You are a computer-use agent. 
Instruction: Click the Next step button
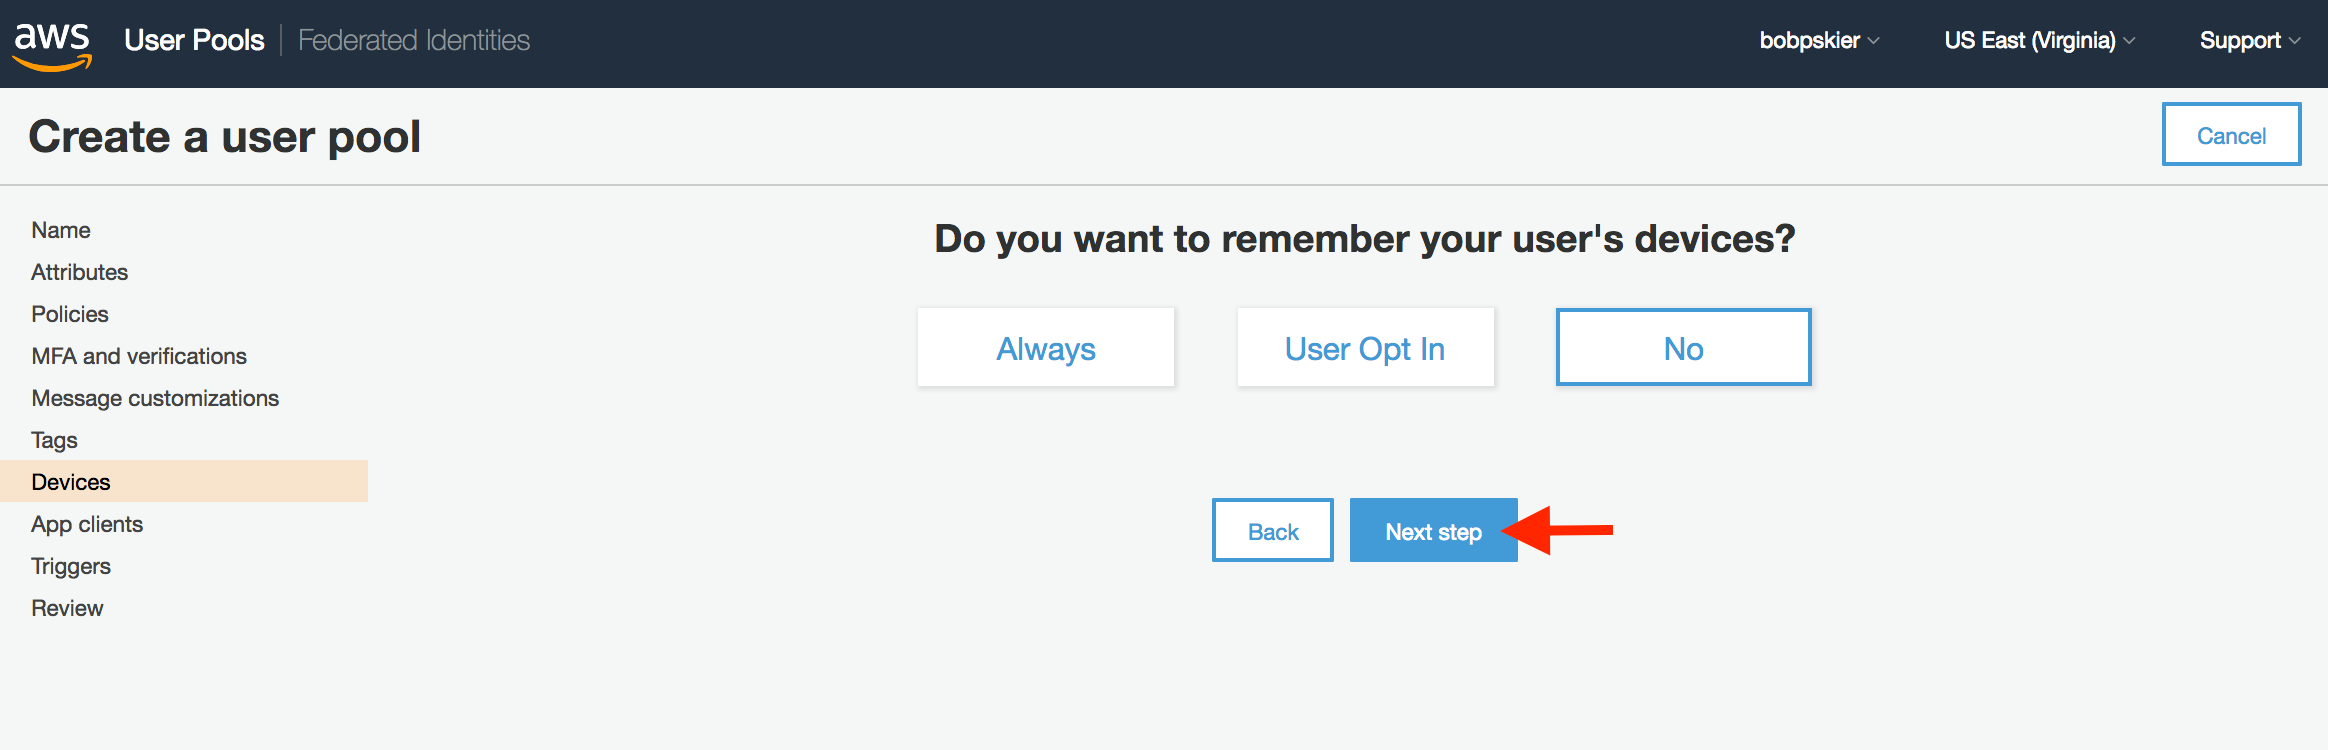pos(1434,531)
